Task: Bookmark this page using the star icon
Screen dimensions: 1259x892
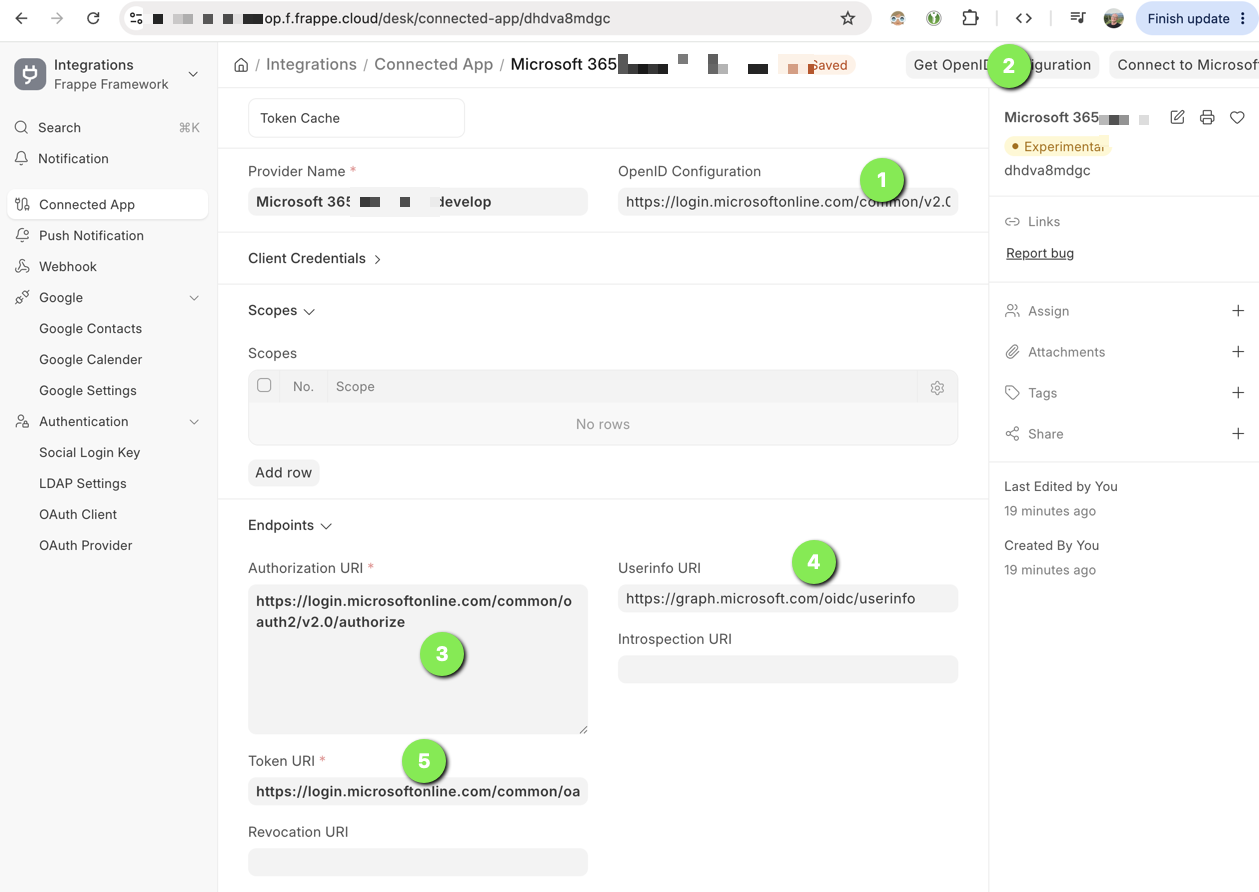Action: click(x=848, y=18)
